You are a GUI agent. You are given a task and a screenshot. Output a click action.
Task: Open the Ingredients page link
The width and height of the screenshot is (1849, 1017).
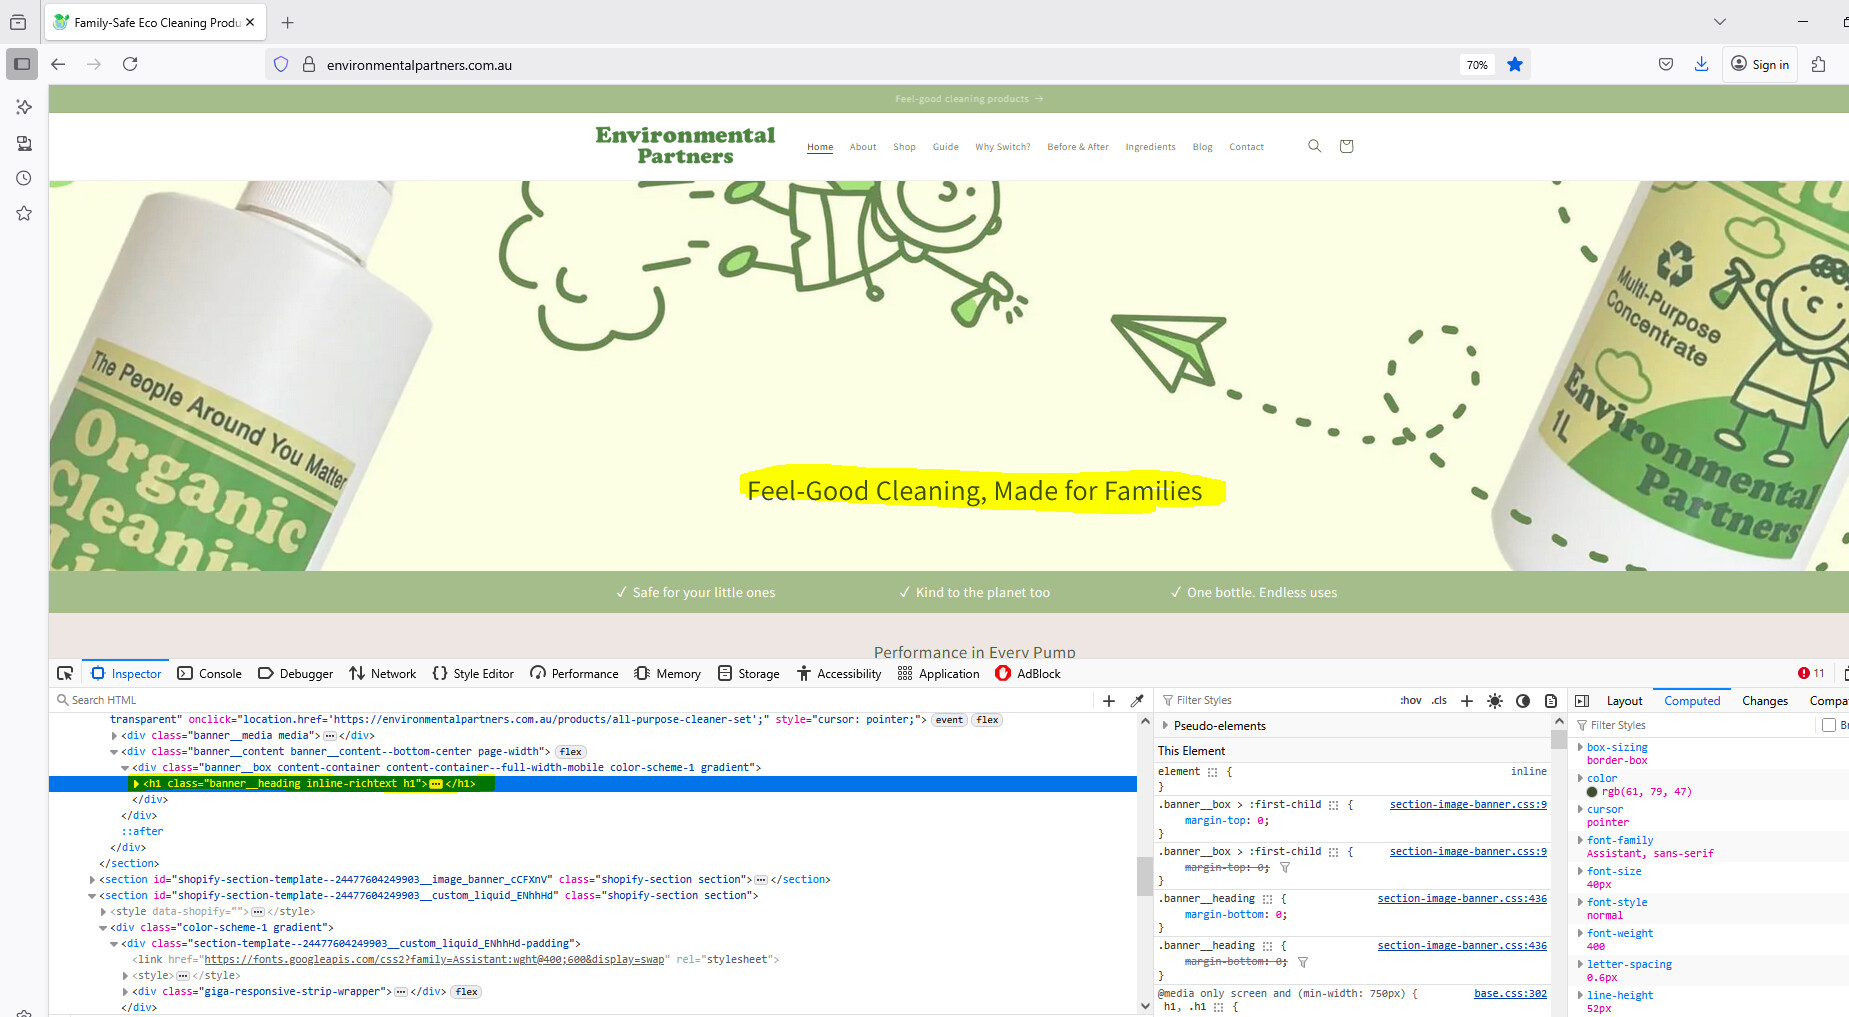tap(1150, 147)
